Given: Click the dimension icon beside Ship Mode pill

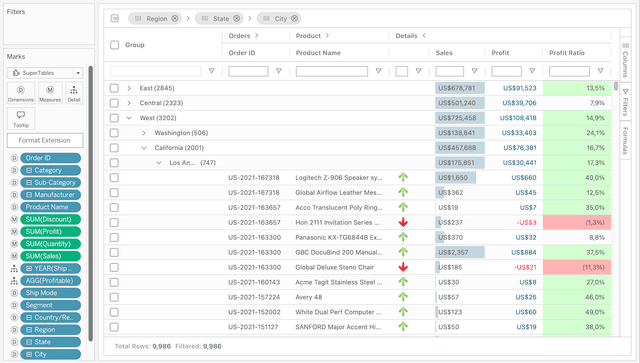Looking at the screenshot, I should click(x=14, y=293).
